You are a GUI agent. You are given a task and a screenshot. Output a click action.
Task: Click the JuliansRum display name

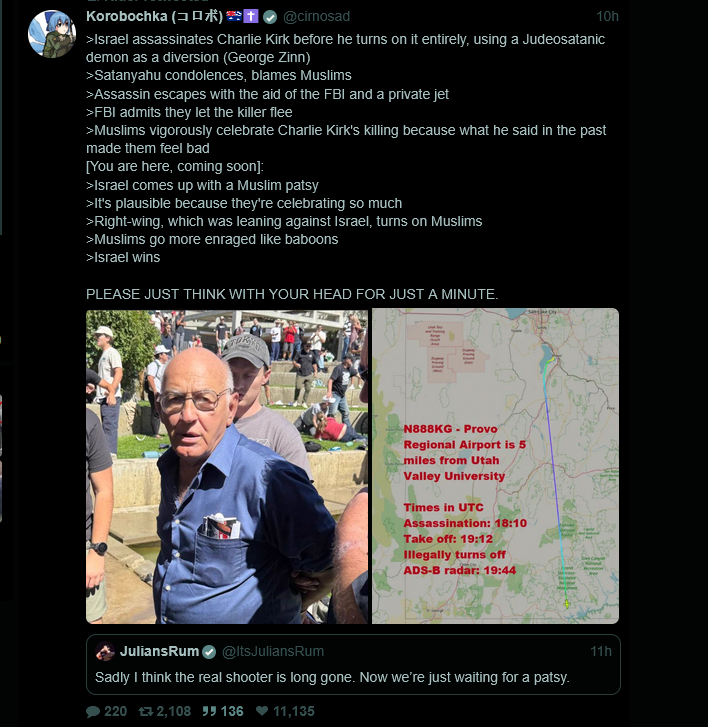point(159,651)
